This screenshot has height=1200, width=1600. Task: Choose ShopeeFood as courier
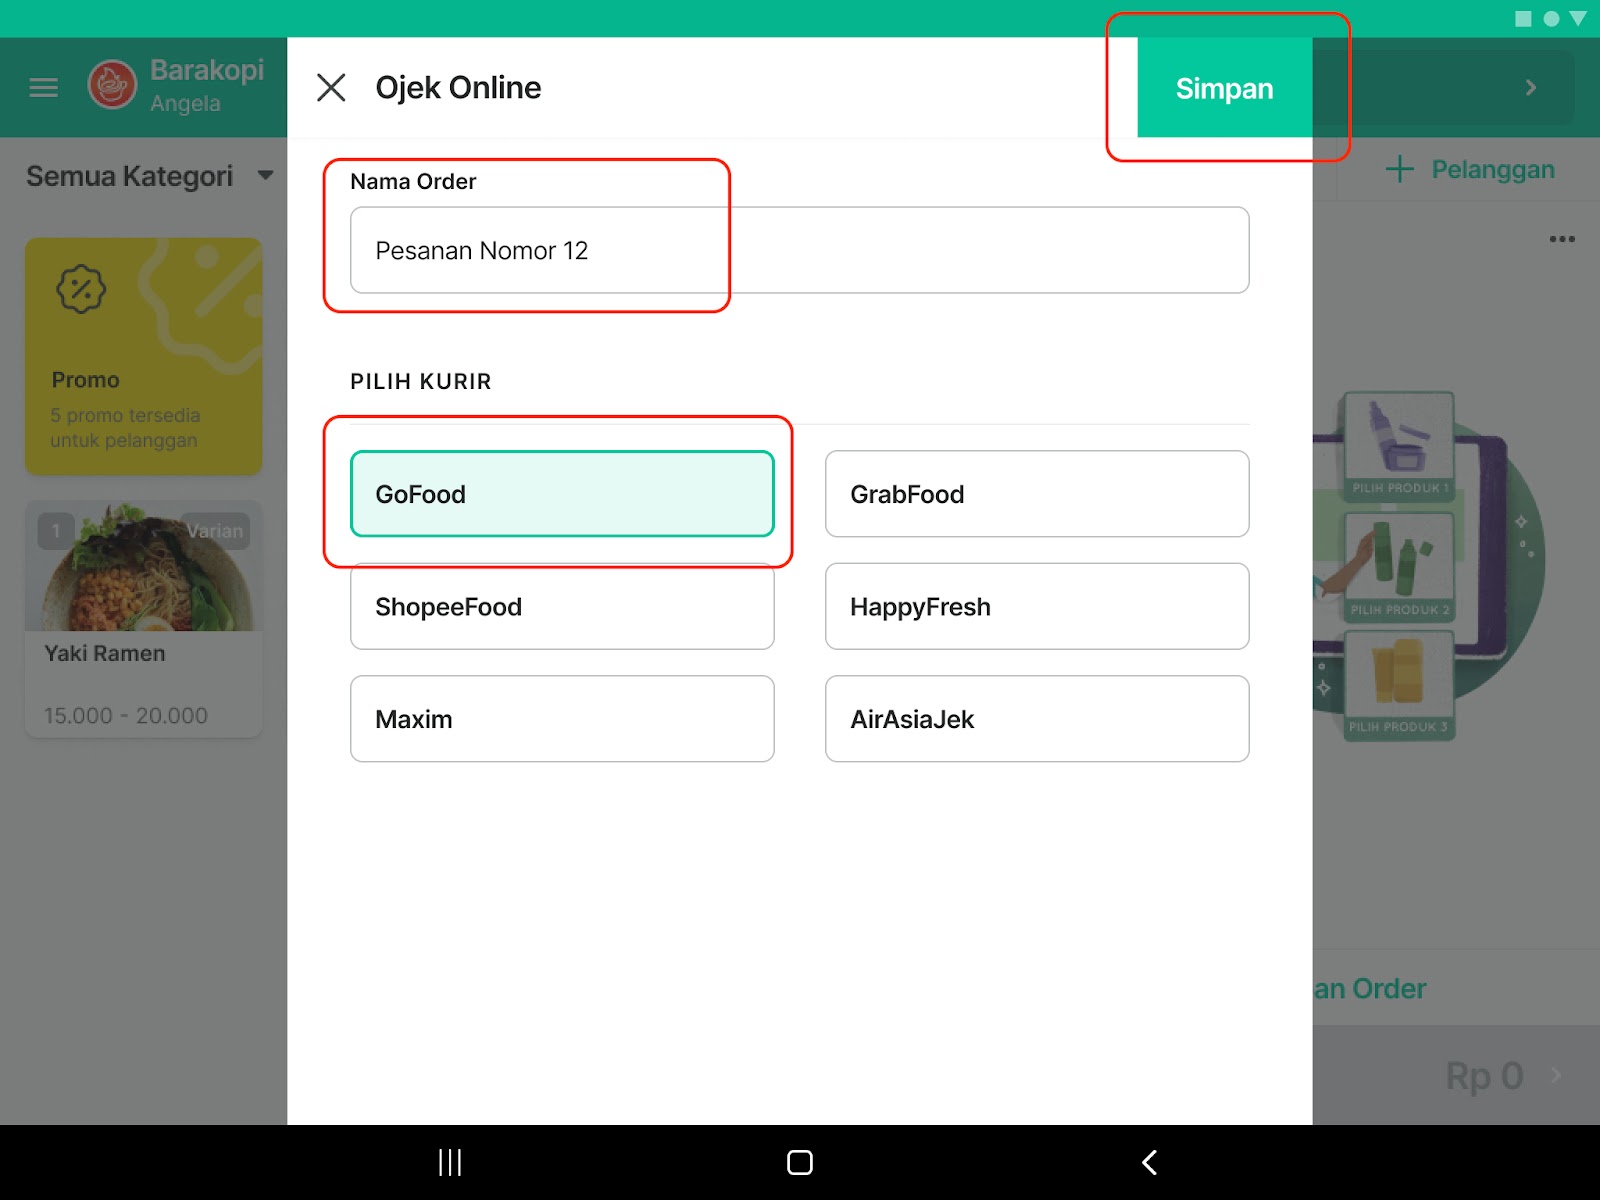562,606
